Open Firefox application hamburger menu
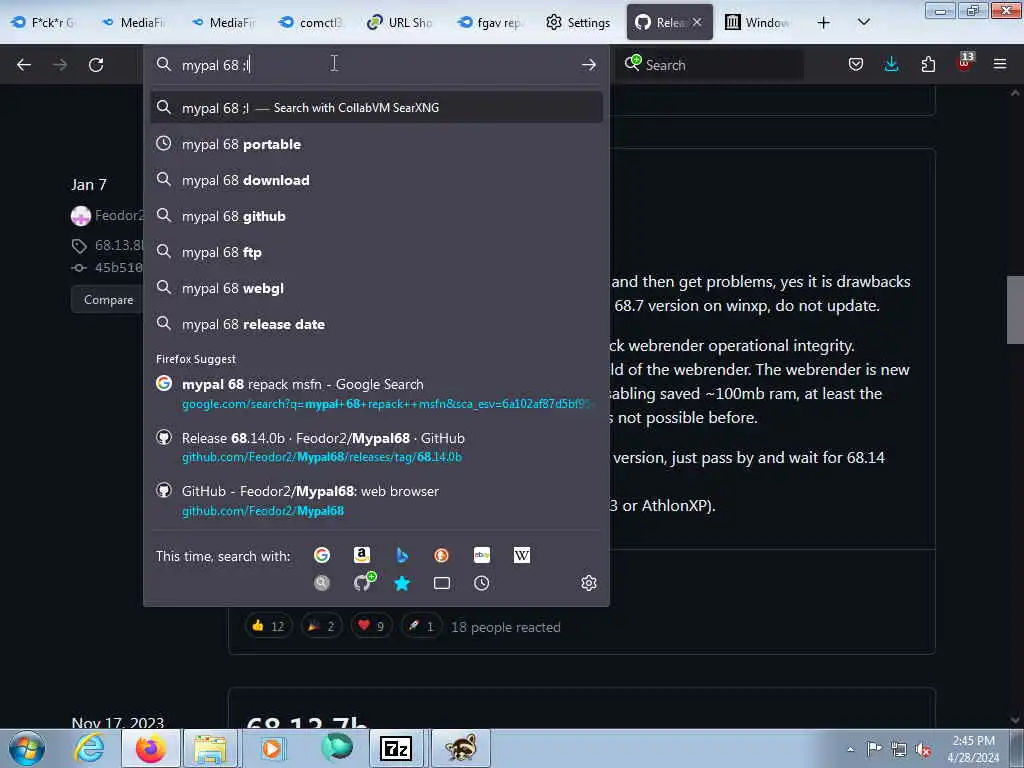Viewport: 1024px width, 768px height. coord(1000,64)
